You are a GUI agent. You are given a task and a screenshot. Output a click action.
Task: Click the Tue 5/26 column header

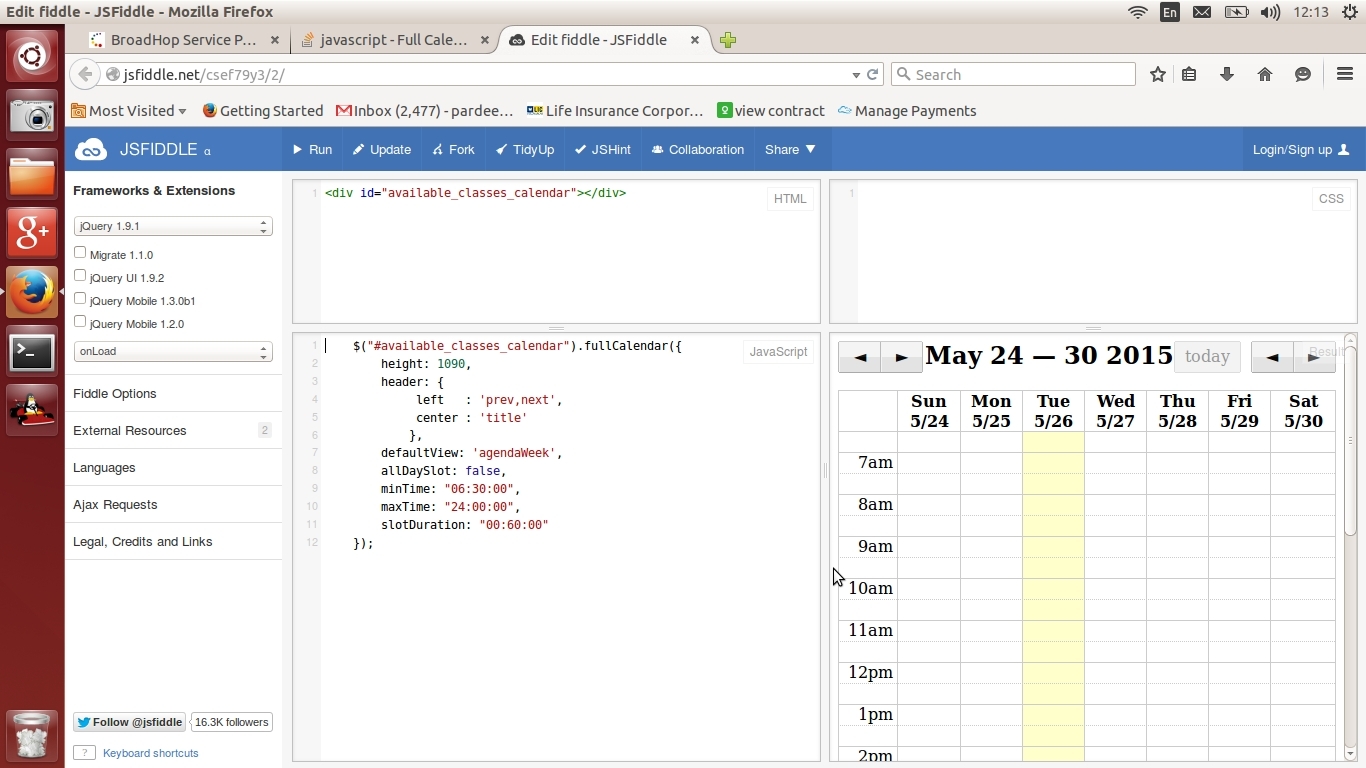click(x=1053, y=411)
